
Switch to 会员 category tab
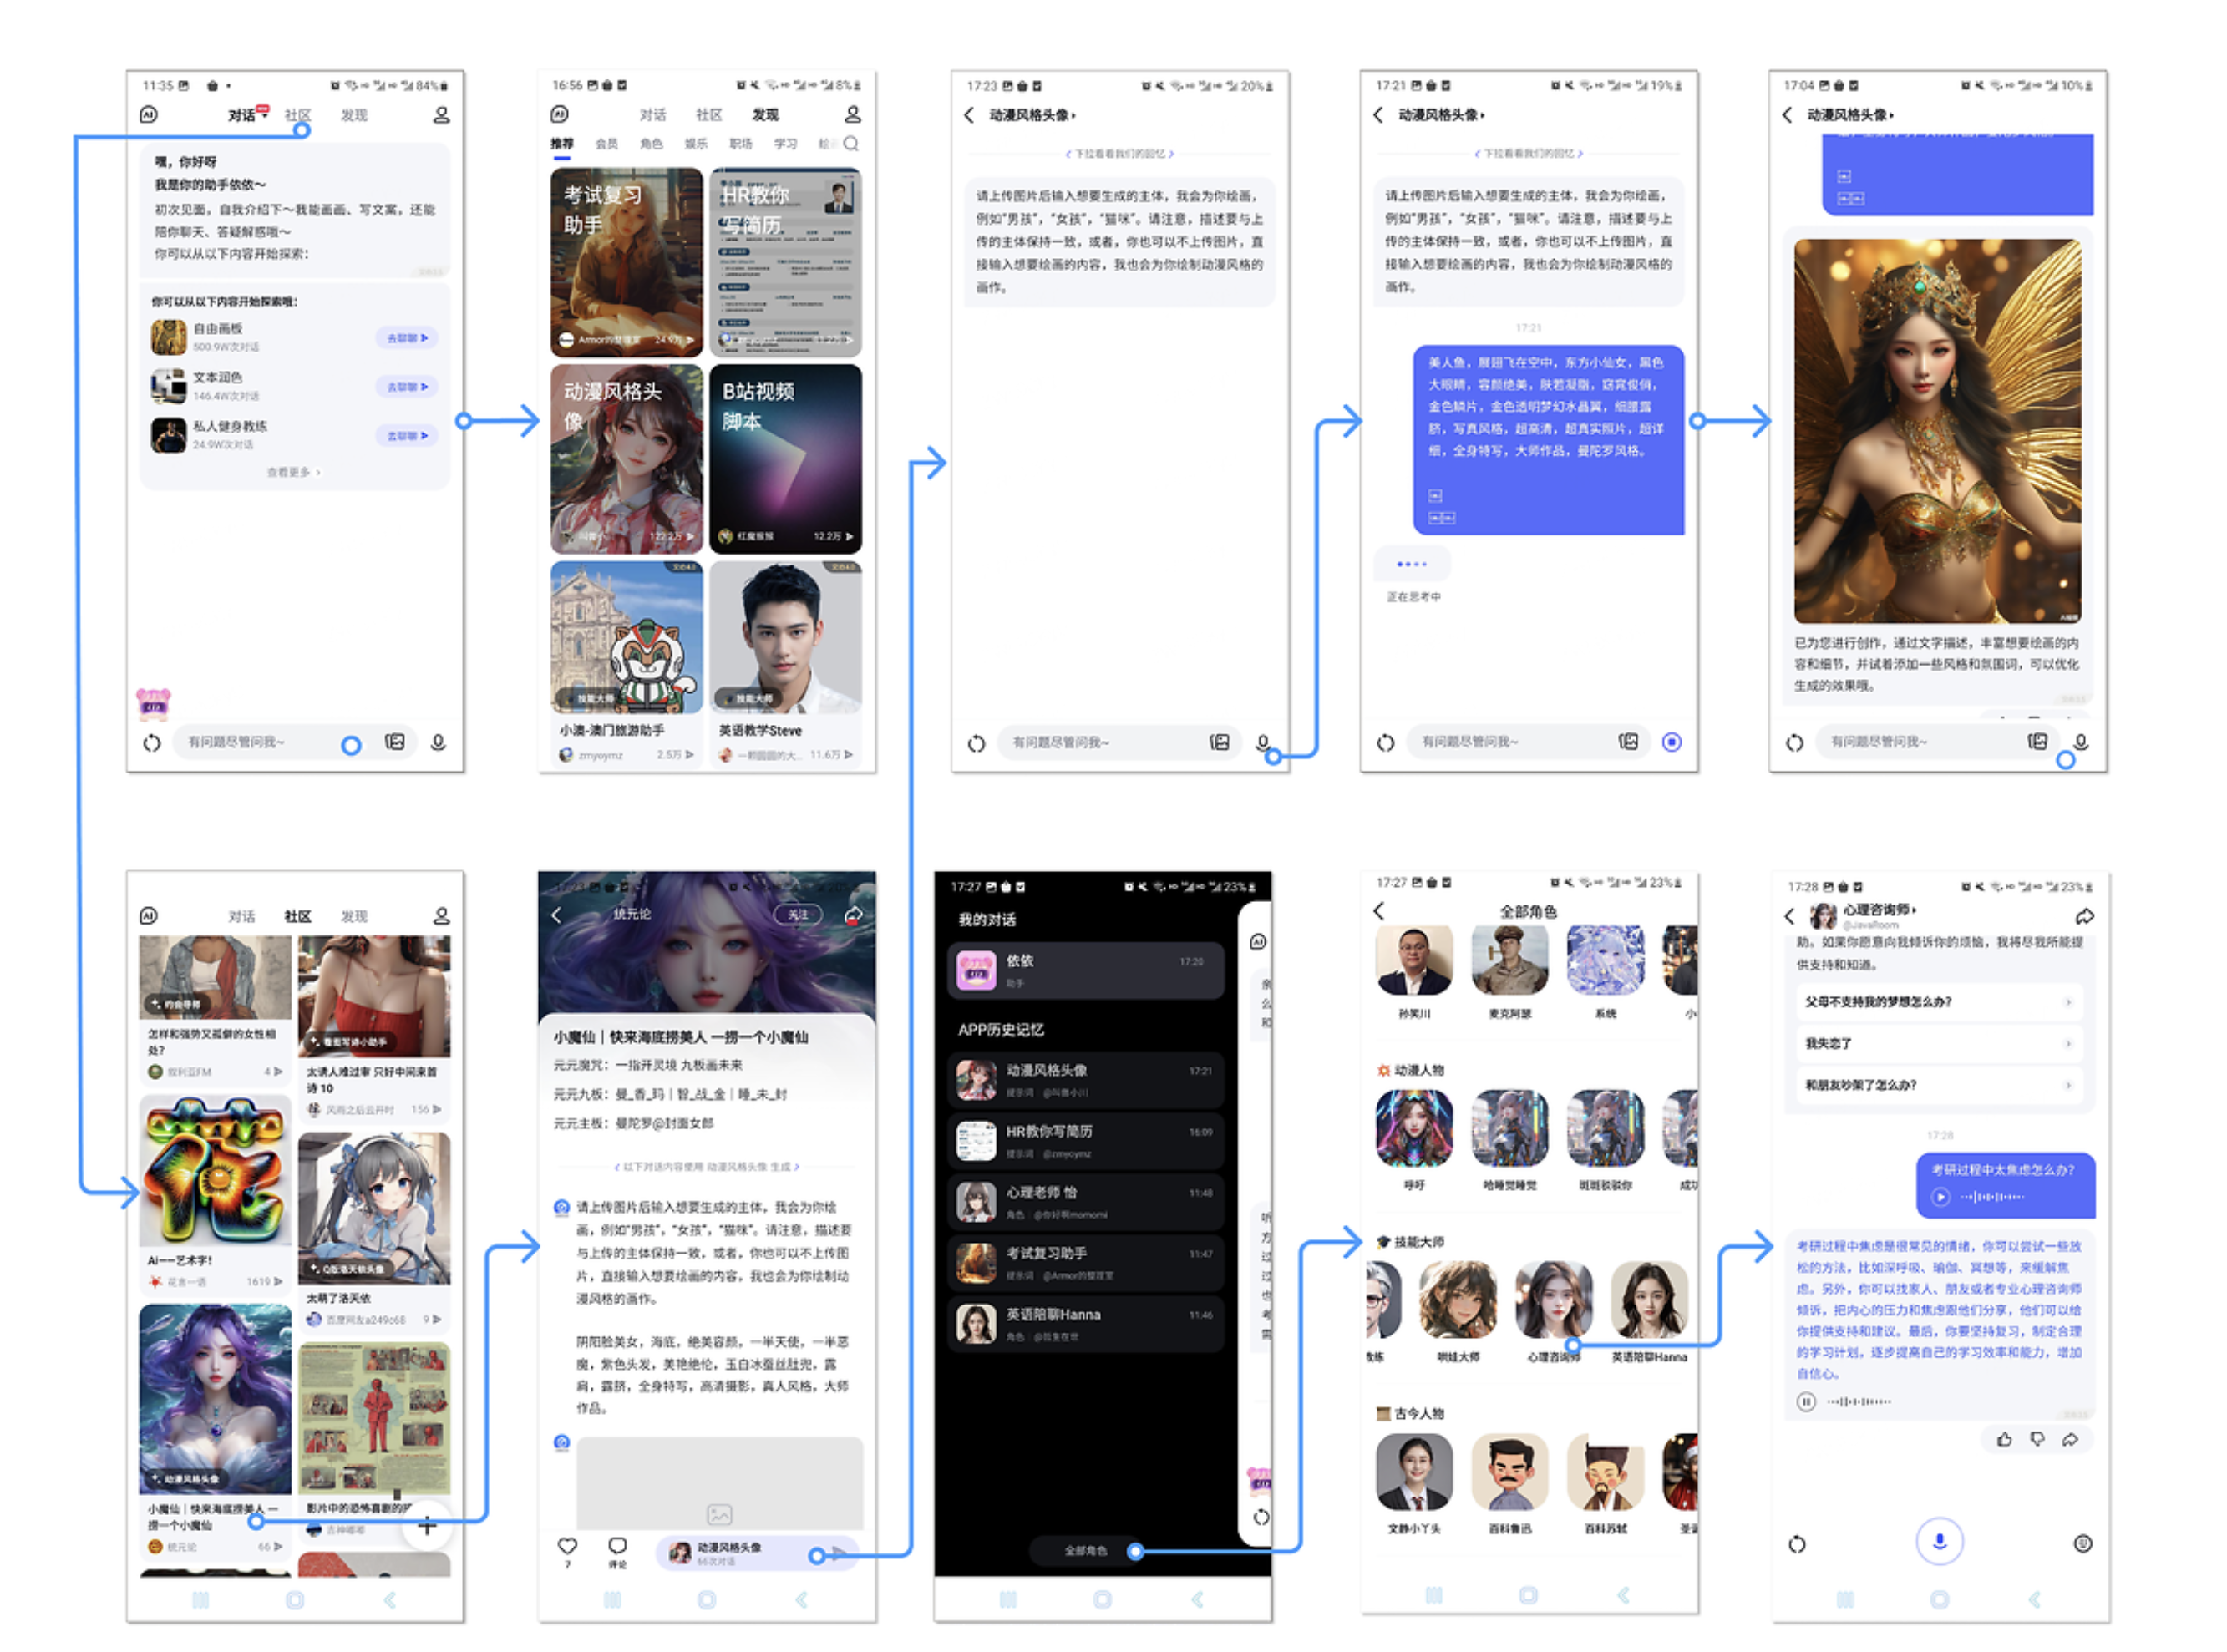606,144
